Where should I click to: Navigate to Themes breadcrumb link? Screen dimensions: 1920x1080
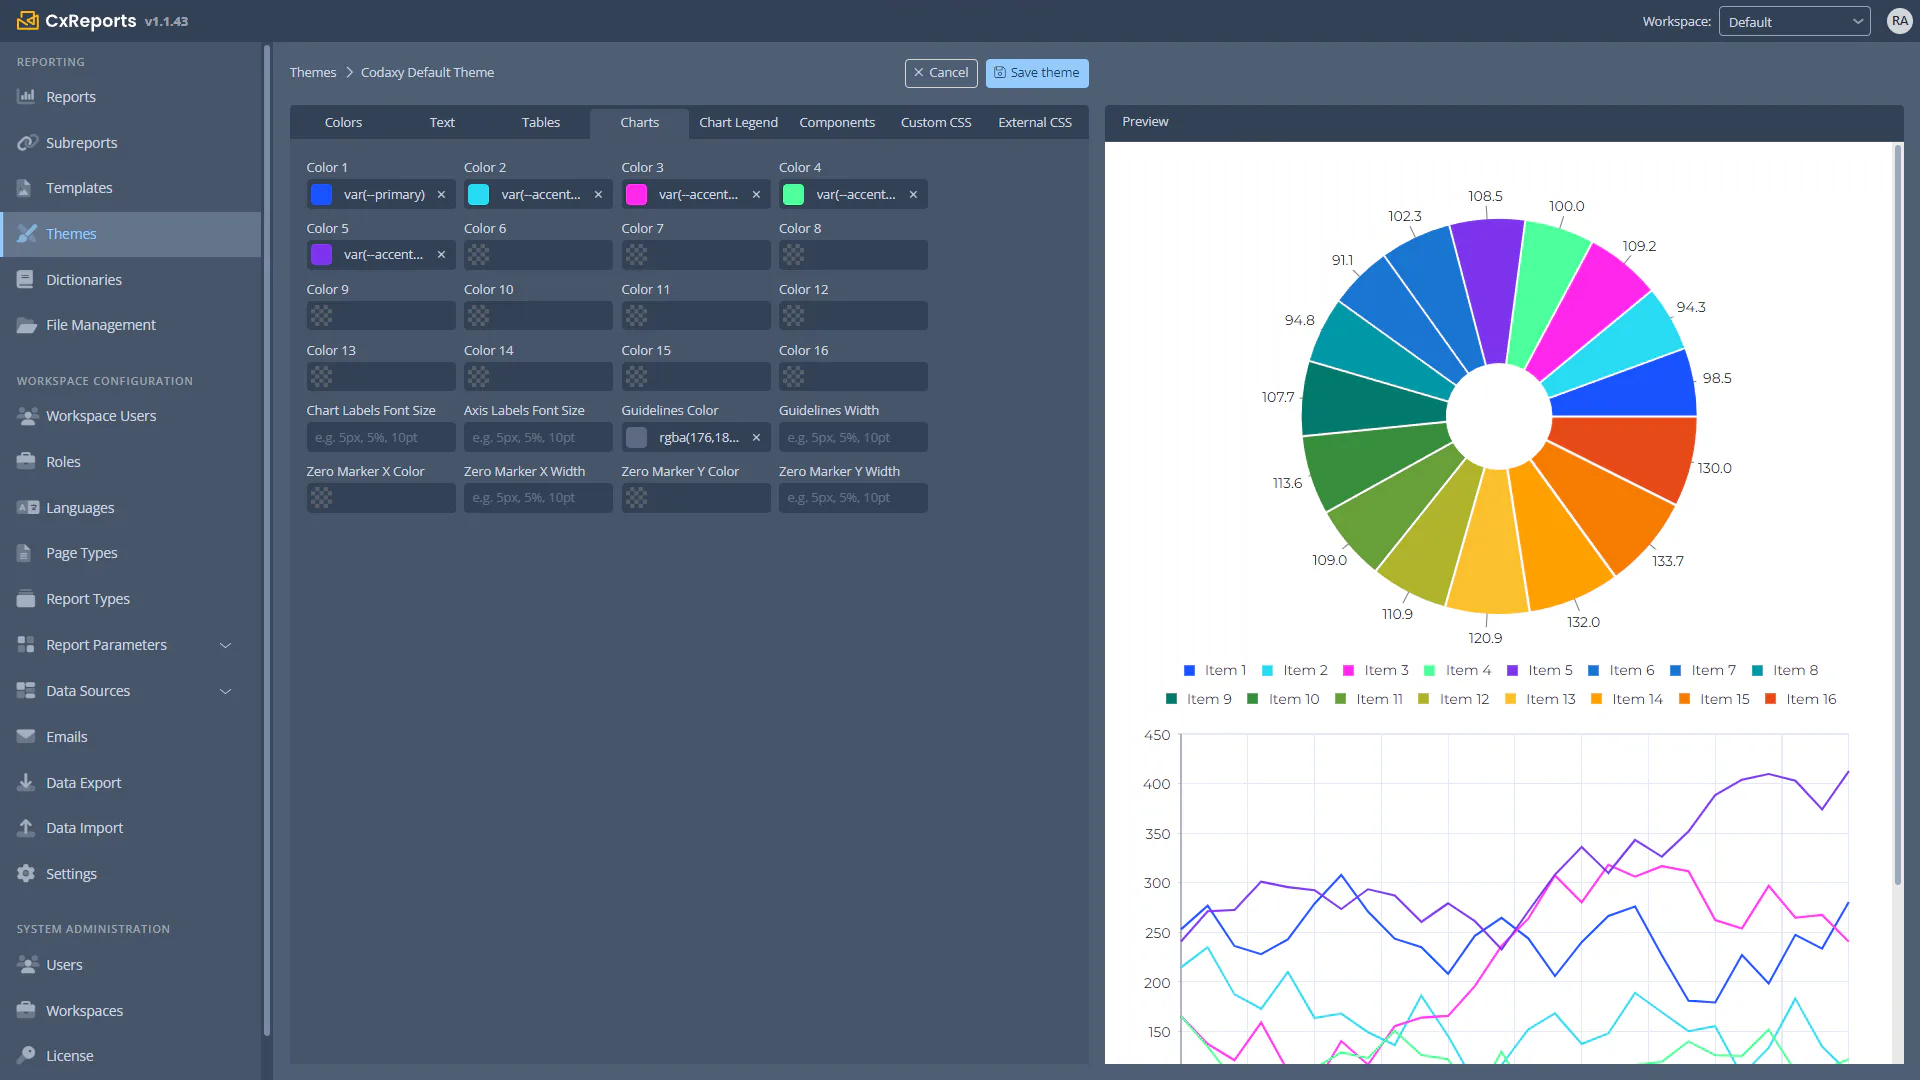coord(313,73)
